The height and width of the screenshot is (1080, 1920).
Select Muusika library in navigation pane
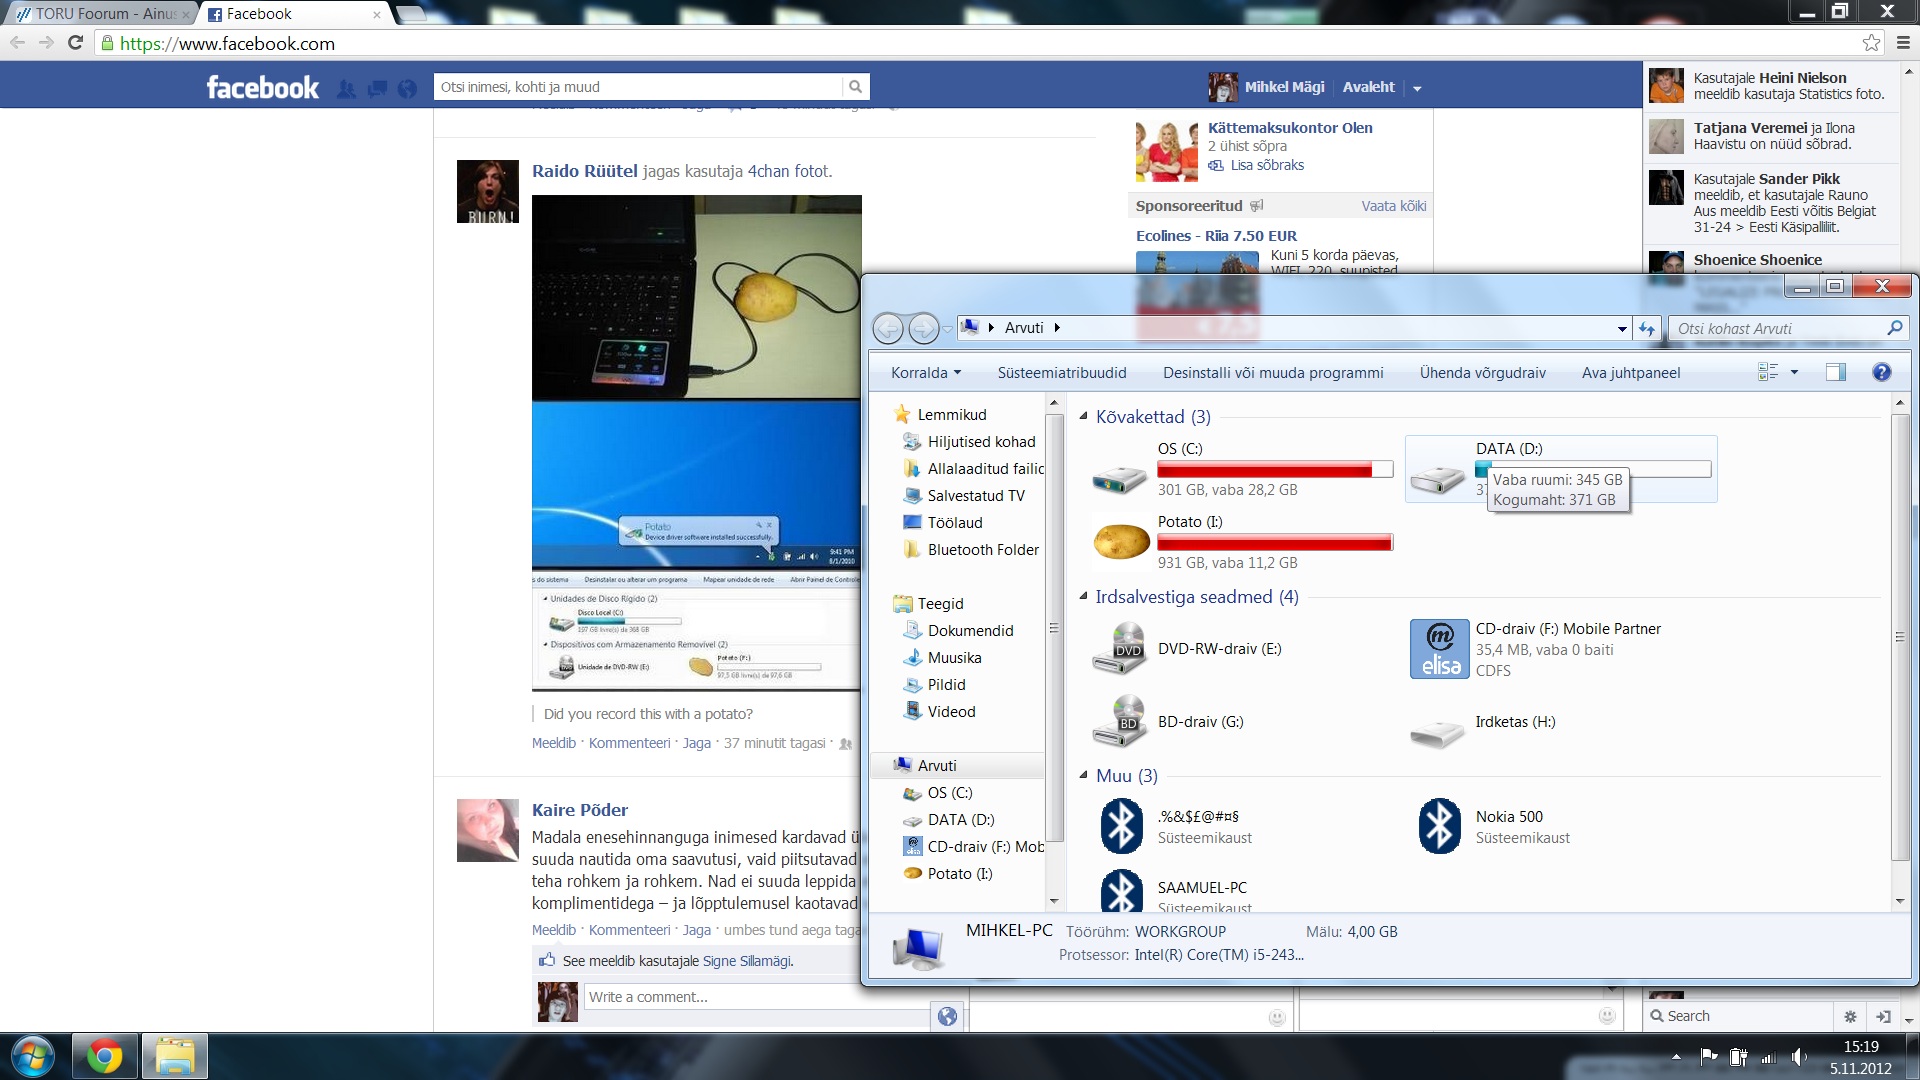tap(954, 657)
